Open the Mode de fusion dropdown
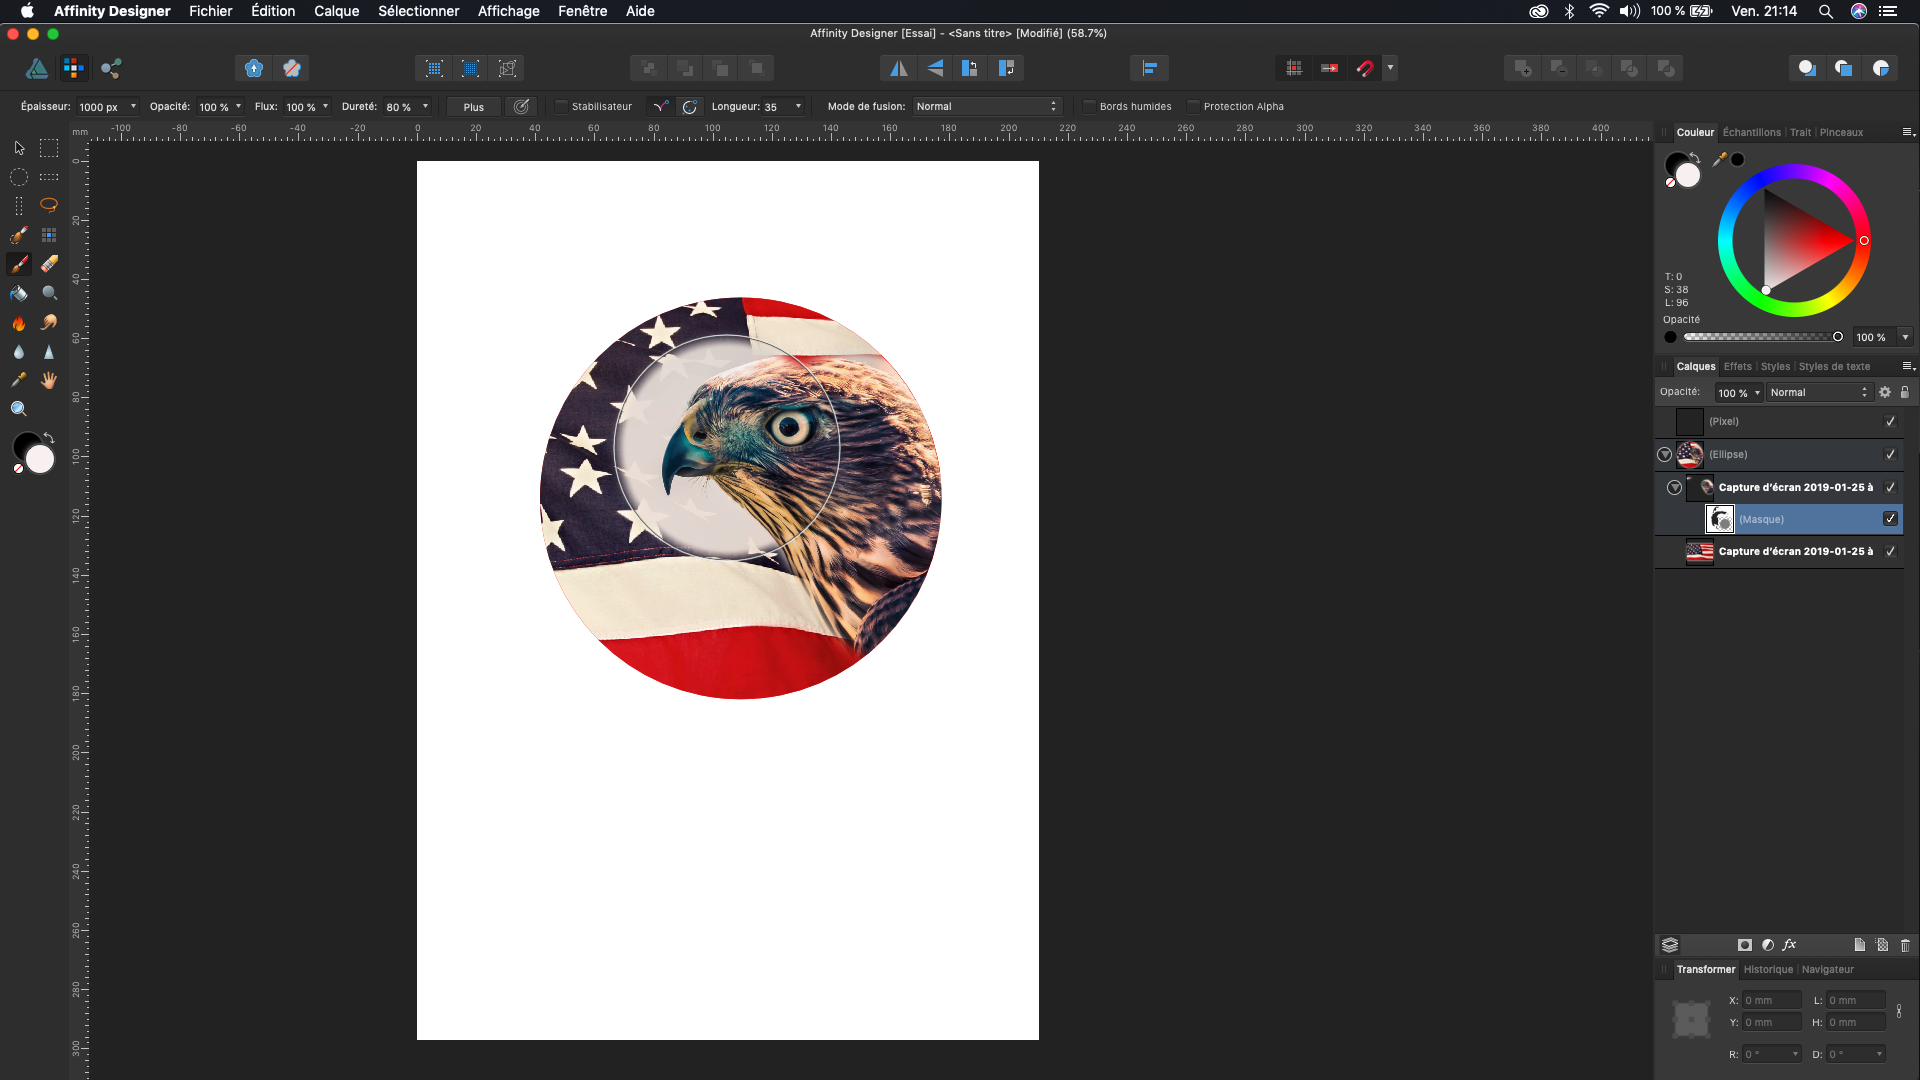Screen dimensions: 1920x1080 (986, 107)
